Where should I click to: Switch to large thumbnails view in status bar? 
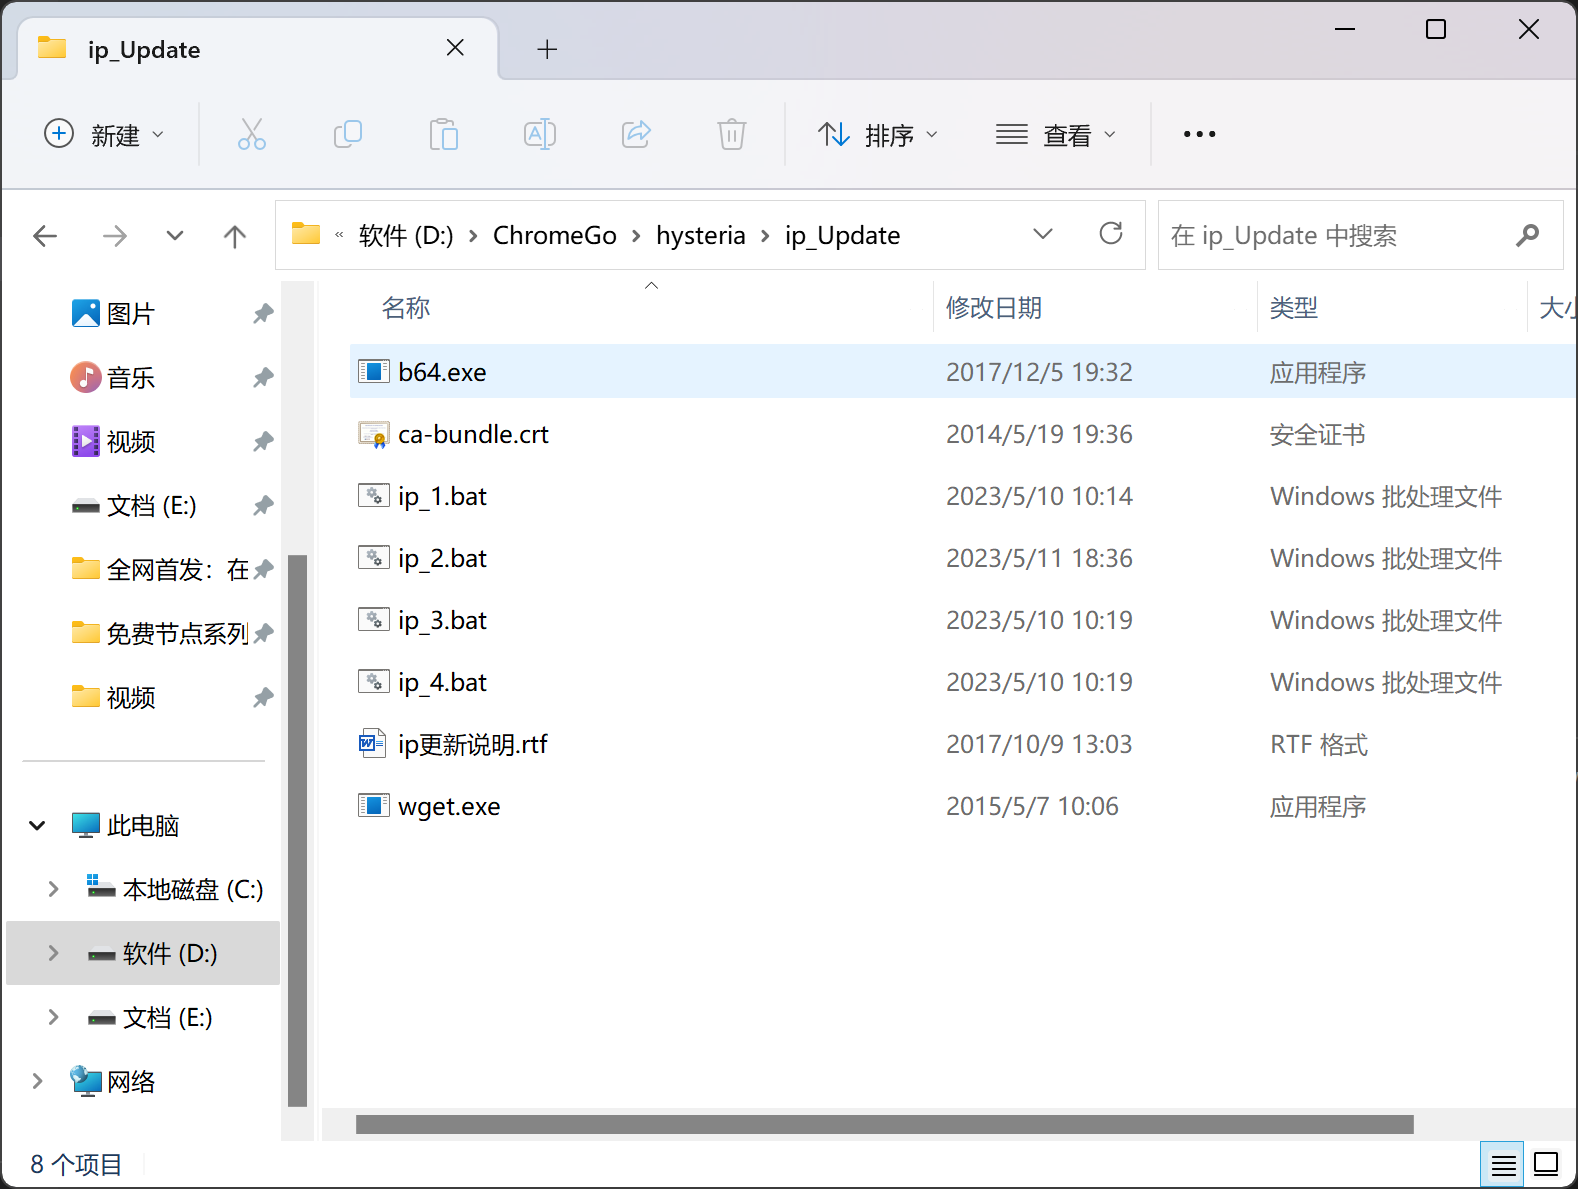tap(1546, 1165)
